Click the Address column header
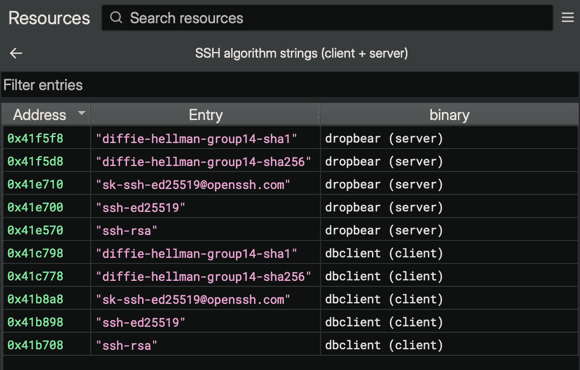580x370 pixels. (45, 115)
